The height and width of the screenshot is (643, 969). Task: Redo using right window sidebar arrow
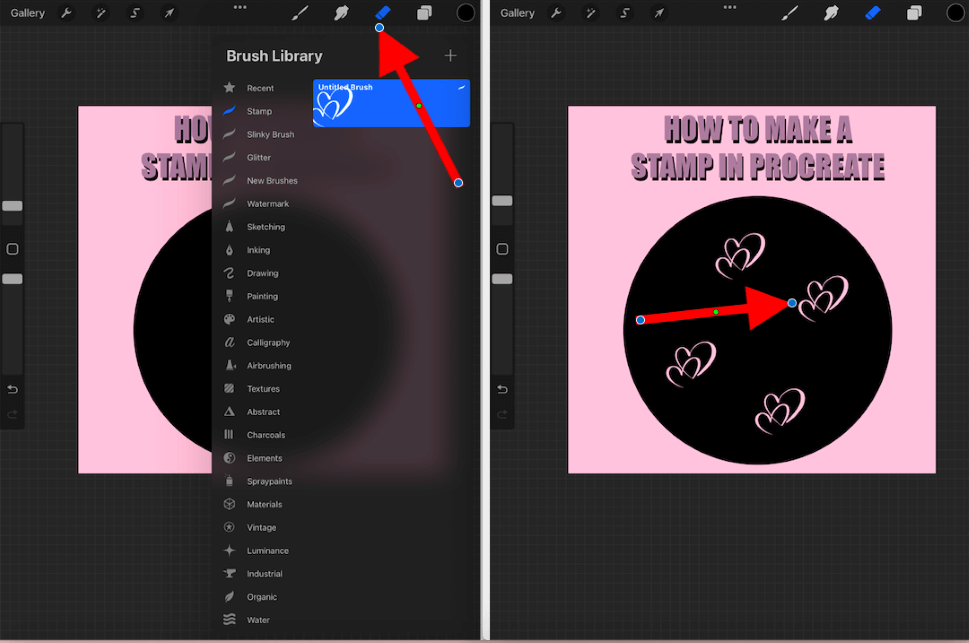point(502,414)
